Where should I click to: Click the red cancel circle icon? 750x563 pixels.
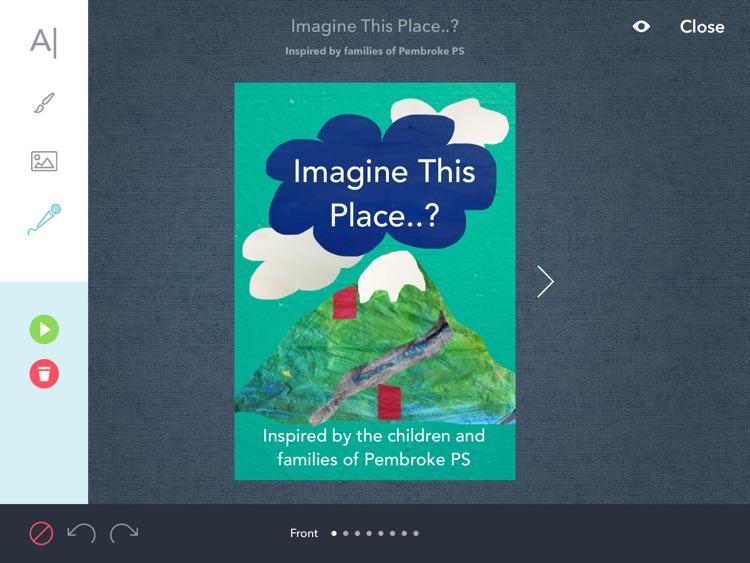point(41,533)
